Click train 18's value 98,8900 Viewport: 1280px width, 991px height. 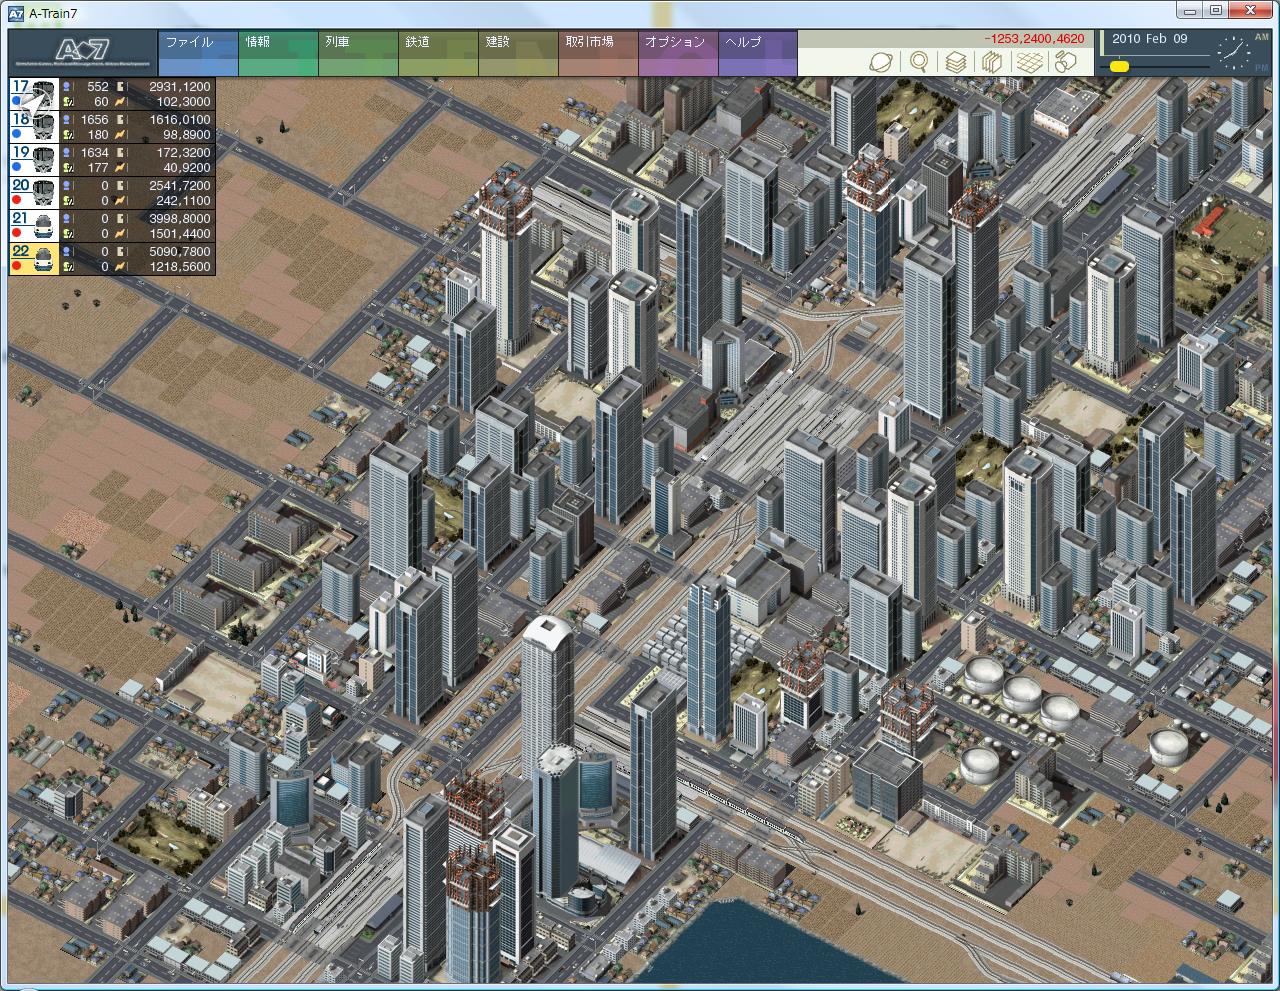187,135
